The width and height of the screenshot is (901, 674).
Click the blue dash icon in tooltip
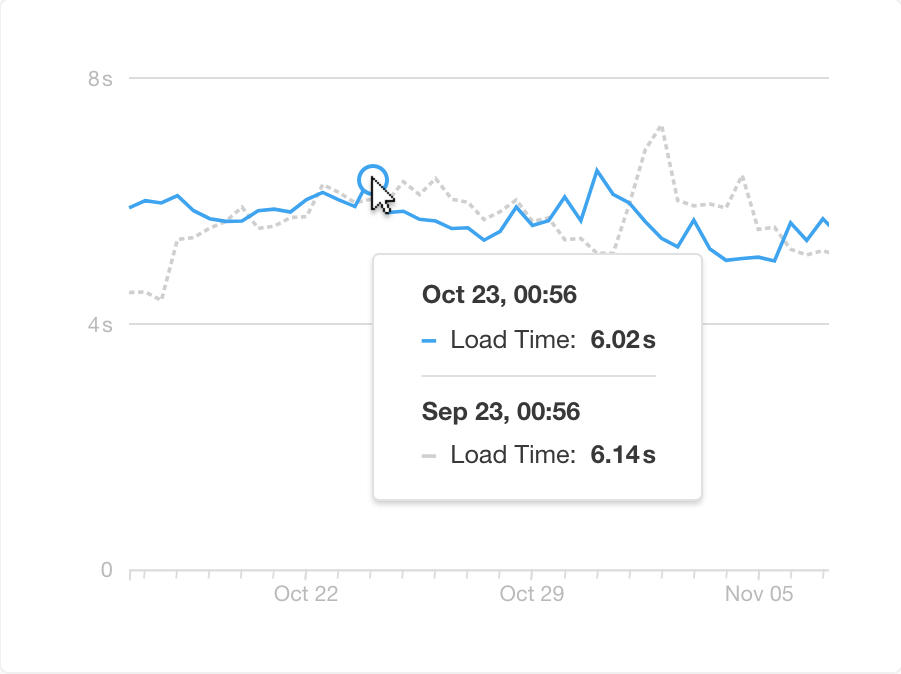429,341
